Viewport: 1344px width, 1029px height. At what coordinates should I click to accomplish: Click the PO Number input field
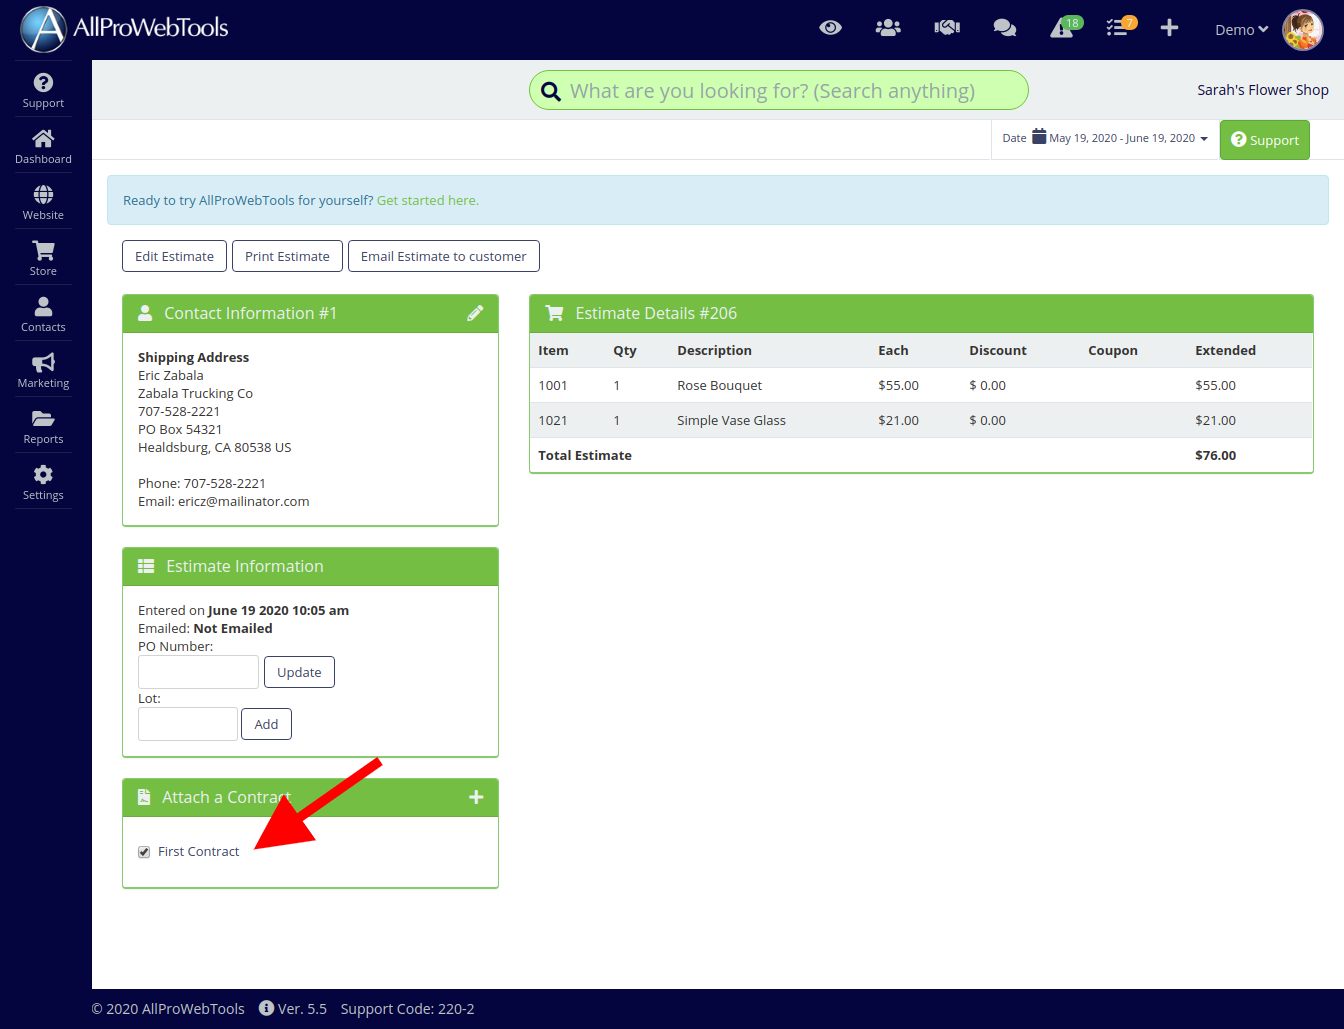(x=198, y=672)
